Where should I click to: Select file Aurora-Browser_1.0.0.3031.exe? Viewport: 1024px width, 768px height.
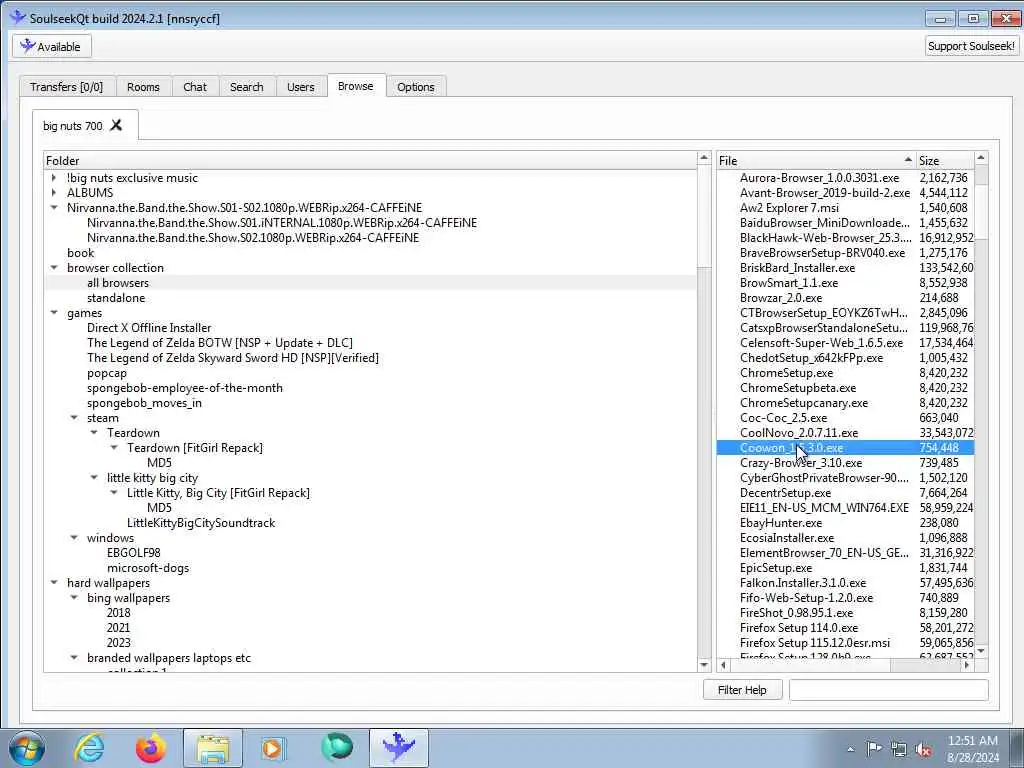(819, 178)
